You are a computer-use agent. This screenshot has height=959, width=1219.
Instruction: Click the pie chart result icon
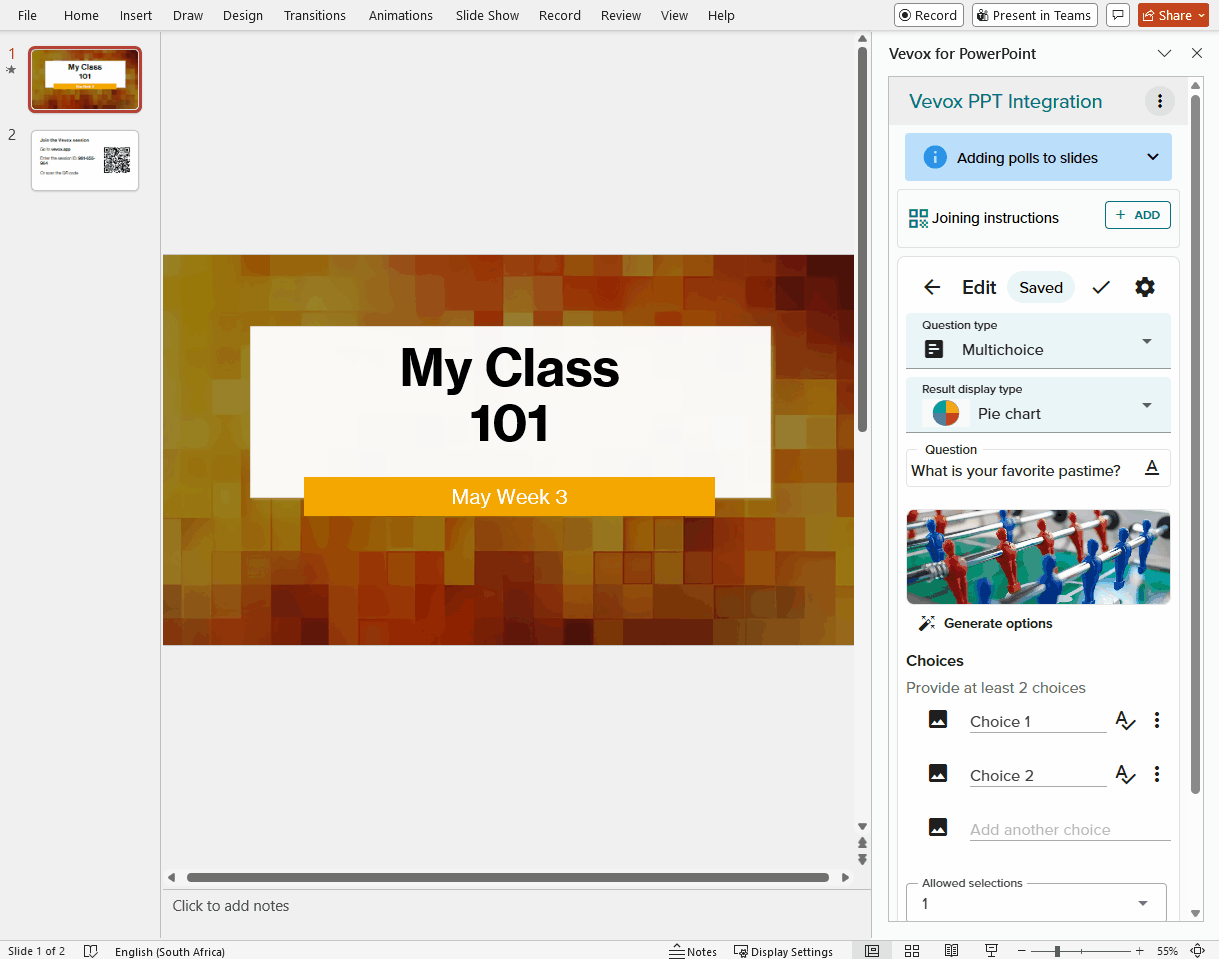(946, 413)
